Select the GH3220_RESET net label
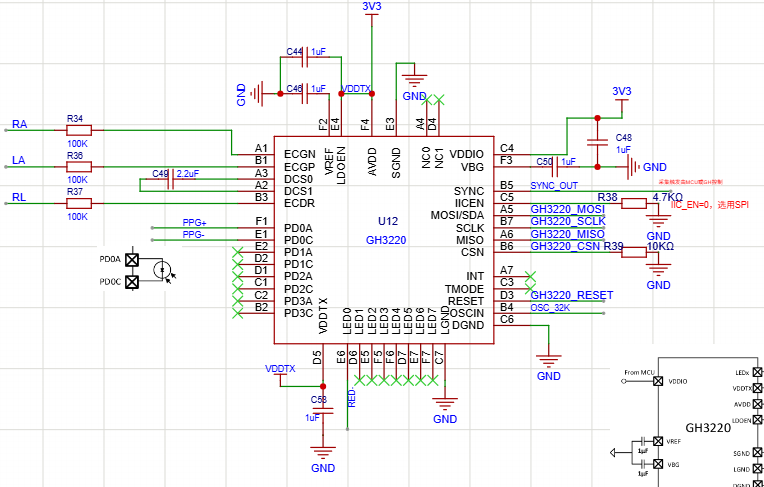 click(x=571, y=295)
